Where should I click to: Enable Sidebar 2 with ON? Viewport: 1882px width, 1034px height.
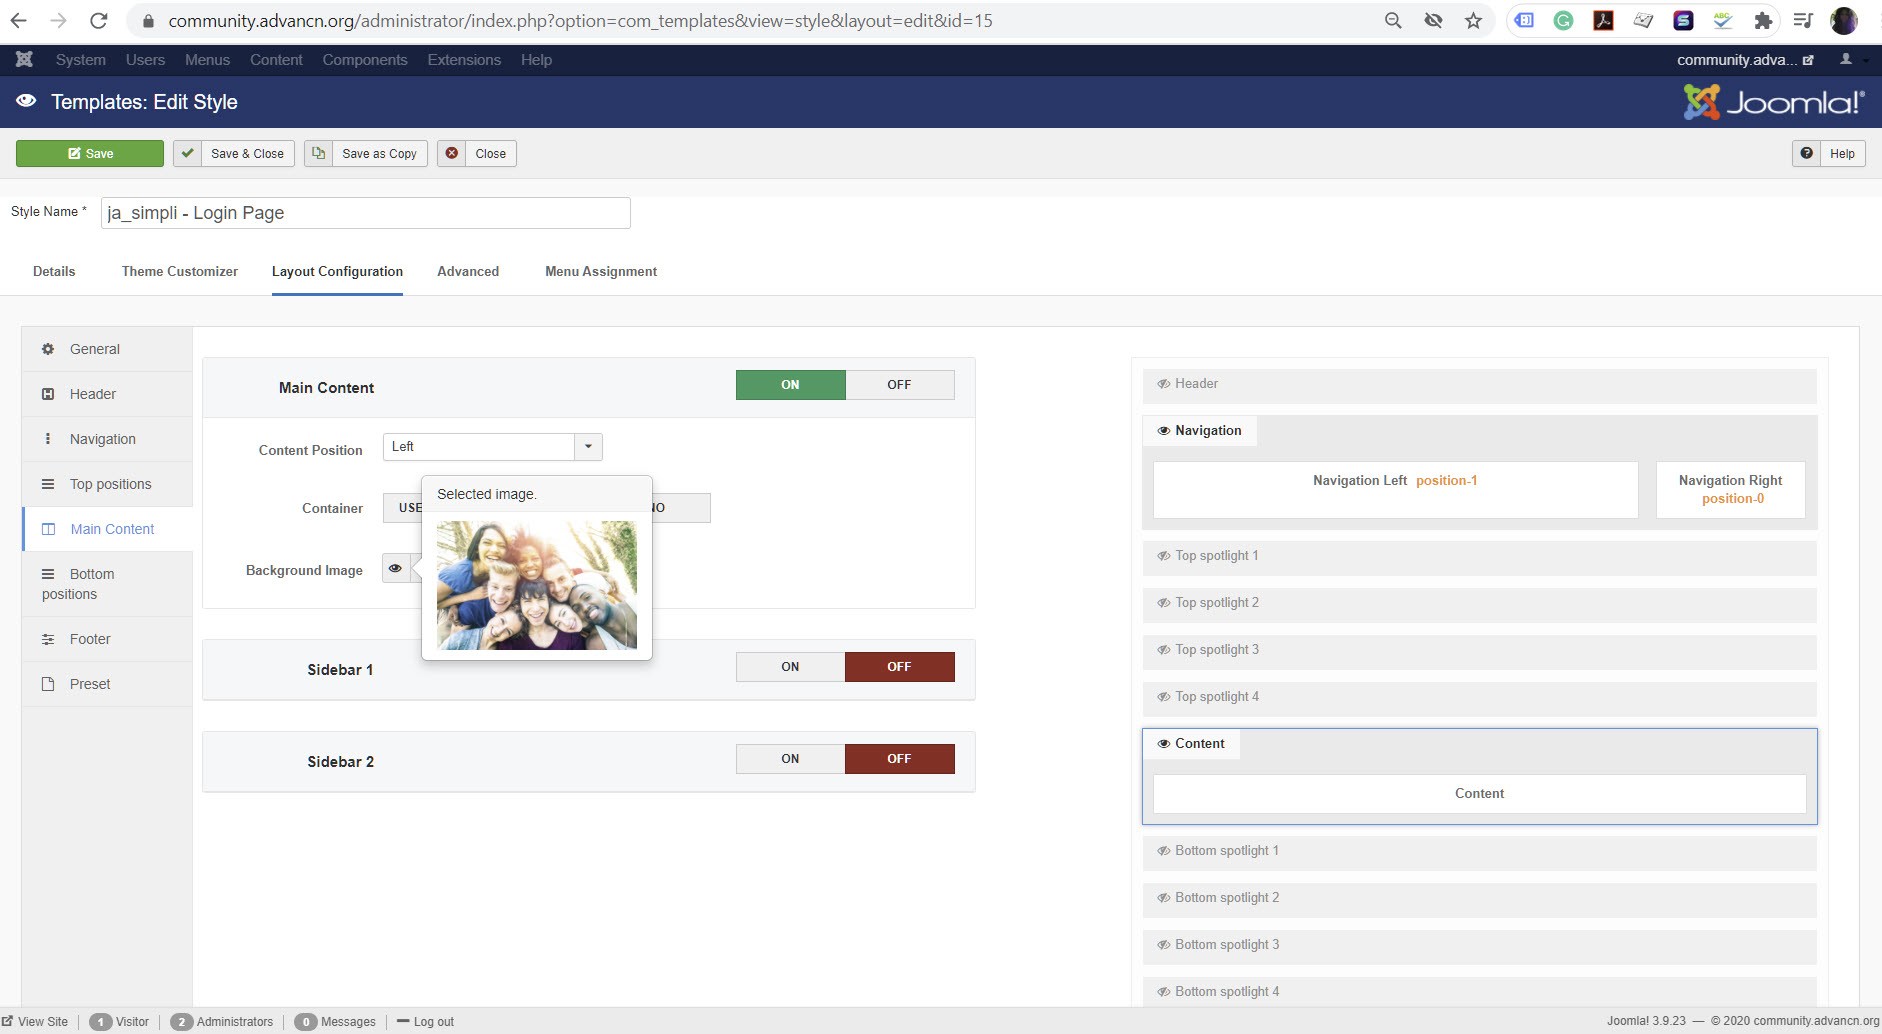[790, 759]
